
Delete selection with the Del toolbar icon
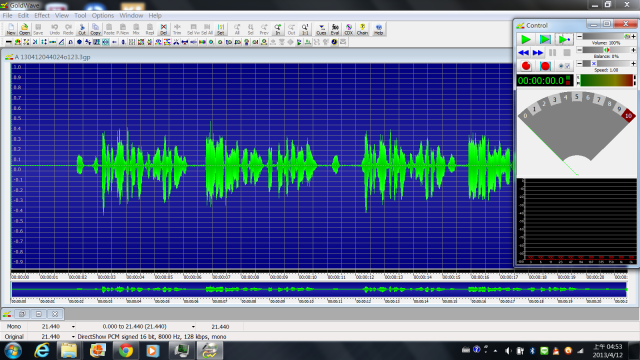pyautogui.click(x=164, y=29)
